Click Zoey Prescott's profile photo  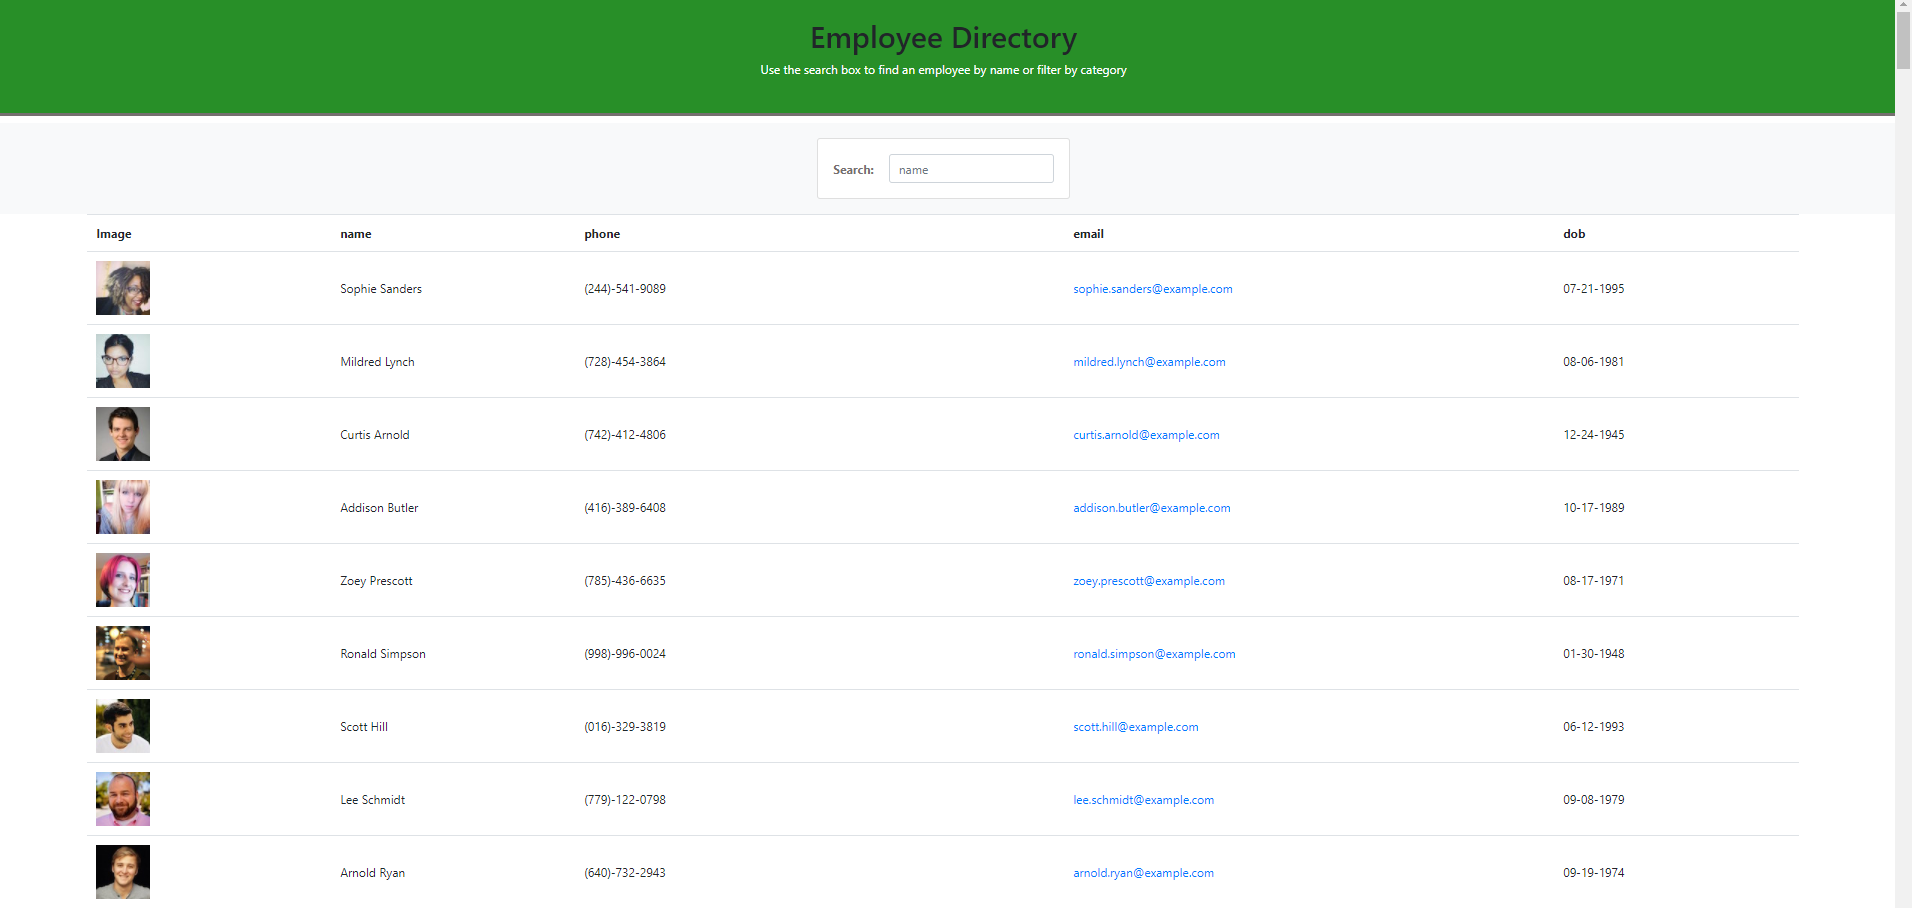122,580
